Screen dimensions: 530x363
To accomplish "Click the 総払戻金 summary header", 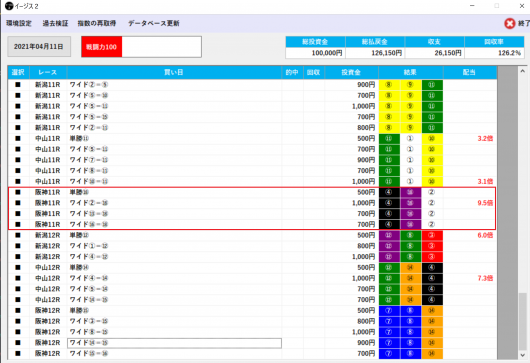I will 375,42.
